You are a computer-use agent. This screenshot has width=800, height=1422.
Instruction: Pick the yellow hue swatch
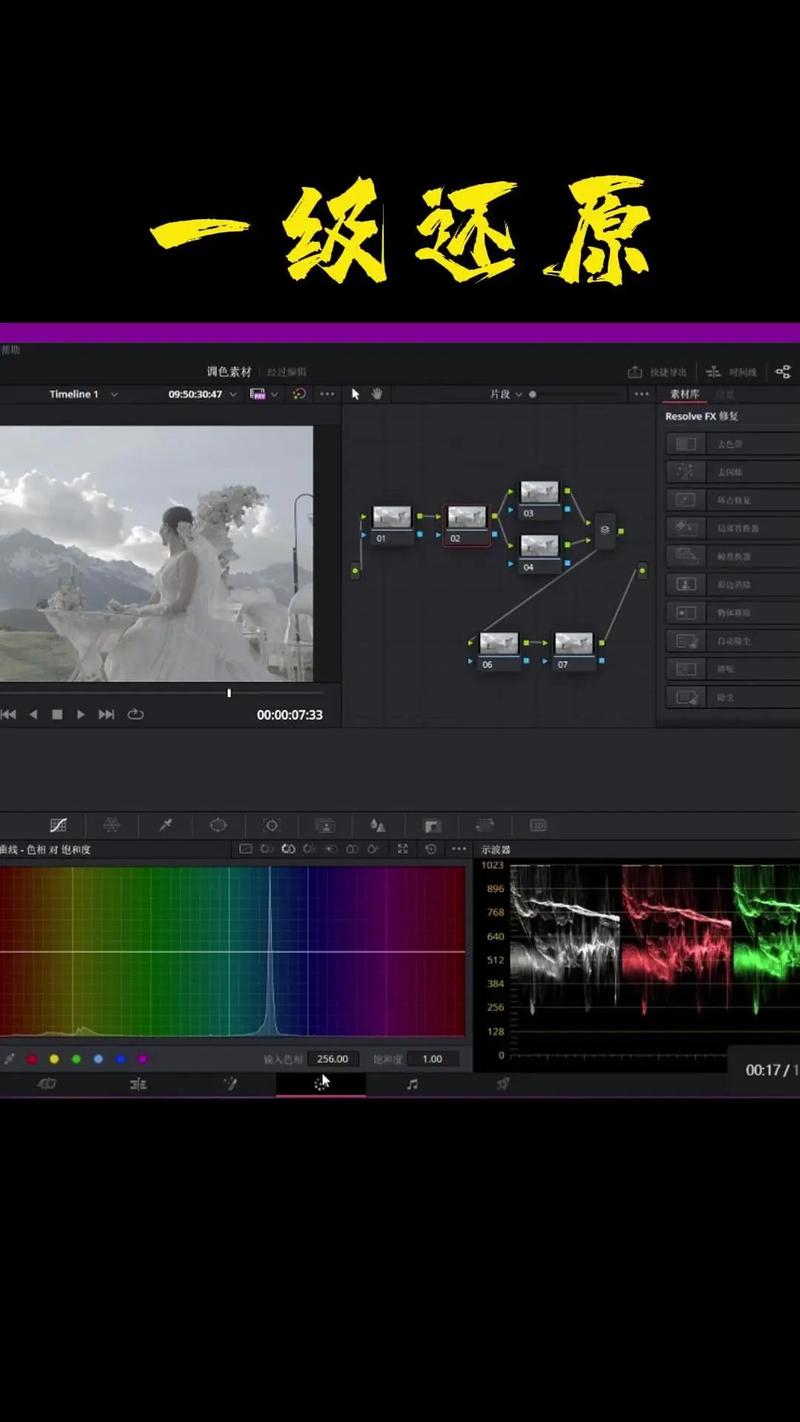pos(54,1059)
